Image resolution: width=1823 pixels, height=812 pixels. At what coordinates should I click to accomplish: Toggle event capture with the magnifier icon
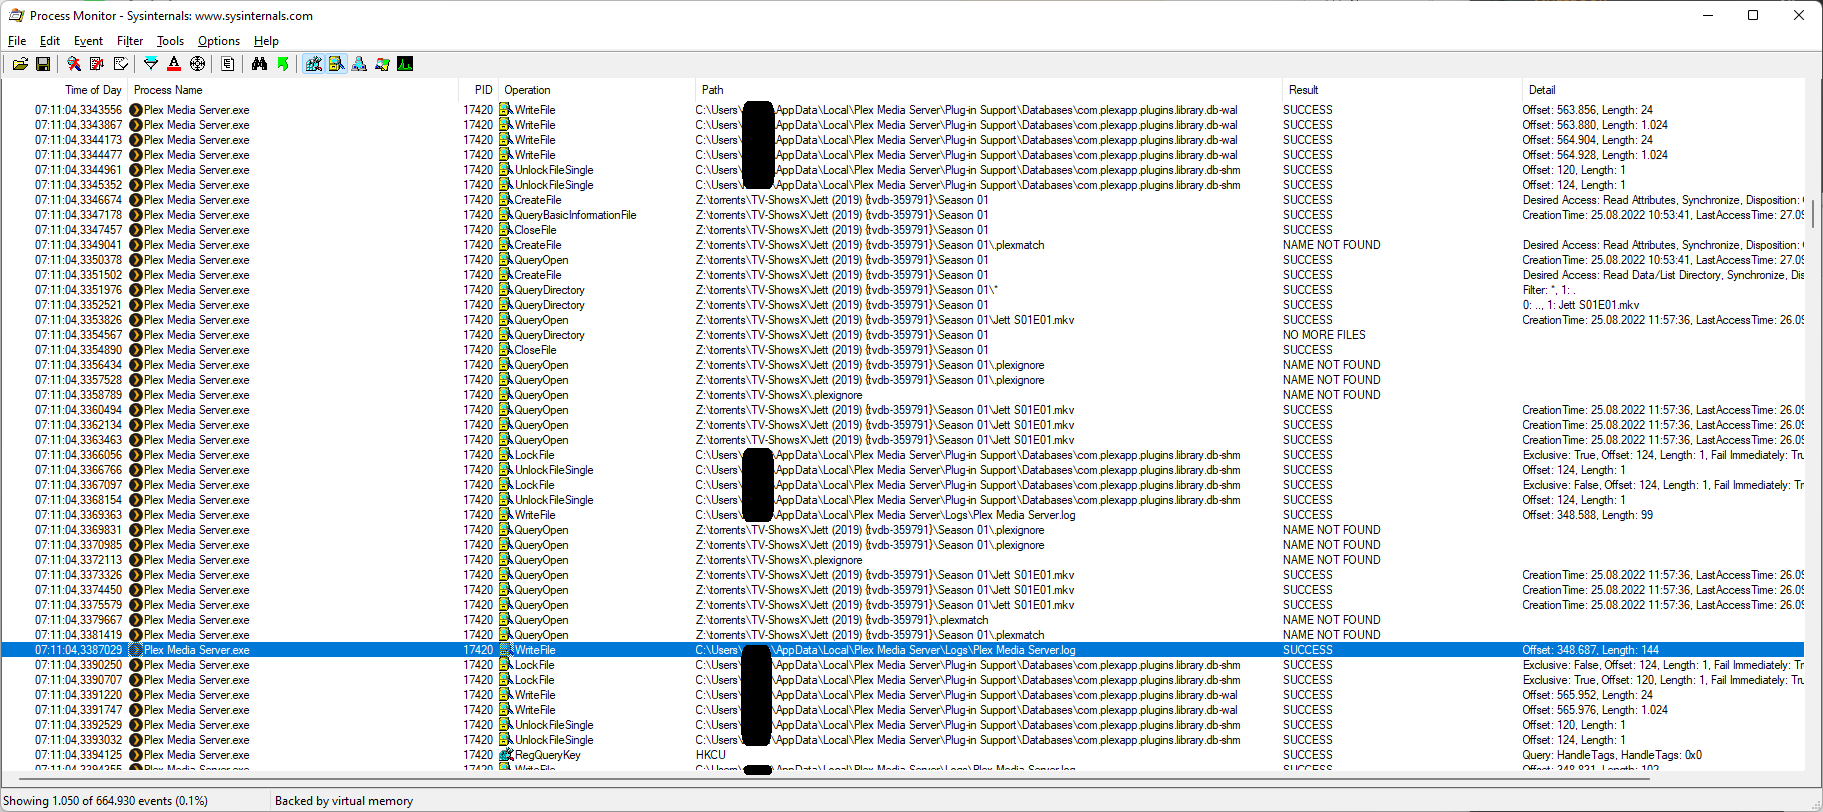pos(74,64)
